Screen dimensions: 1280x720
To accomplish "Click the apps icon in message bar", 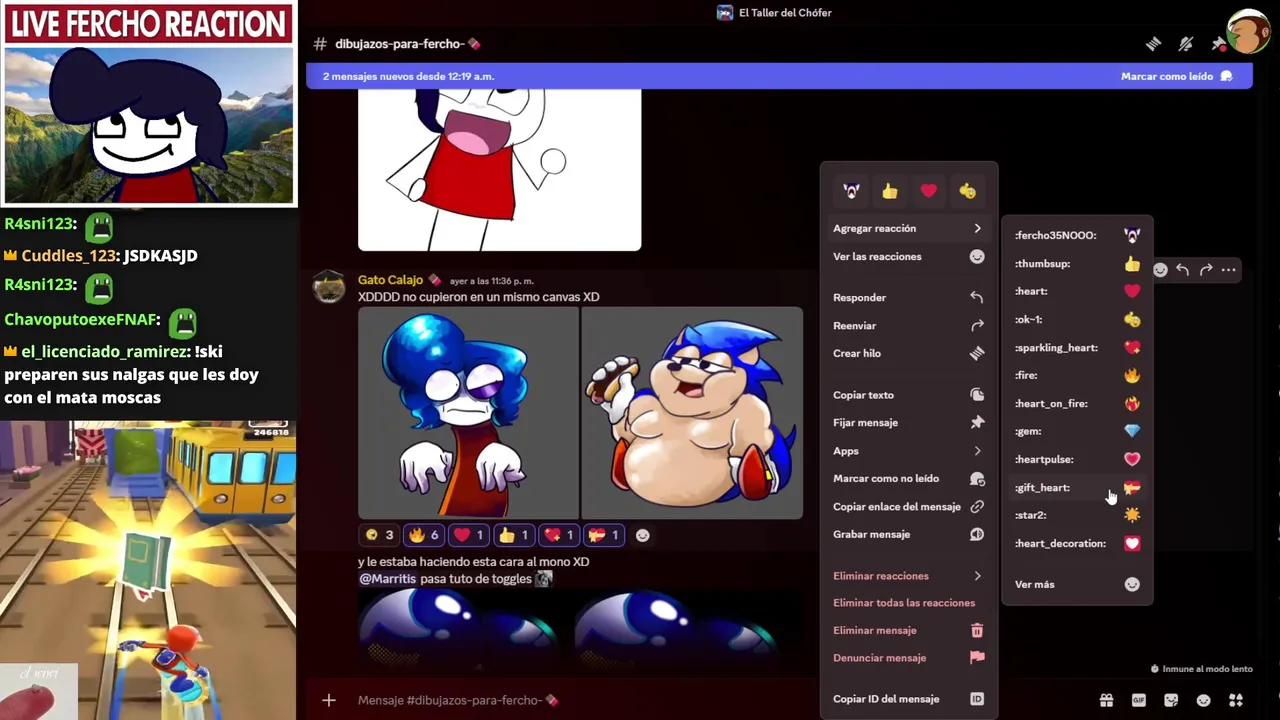I will (x=1236, y=700).
